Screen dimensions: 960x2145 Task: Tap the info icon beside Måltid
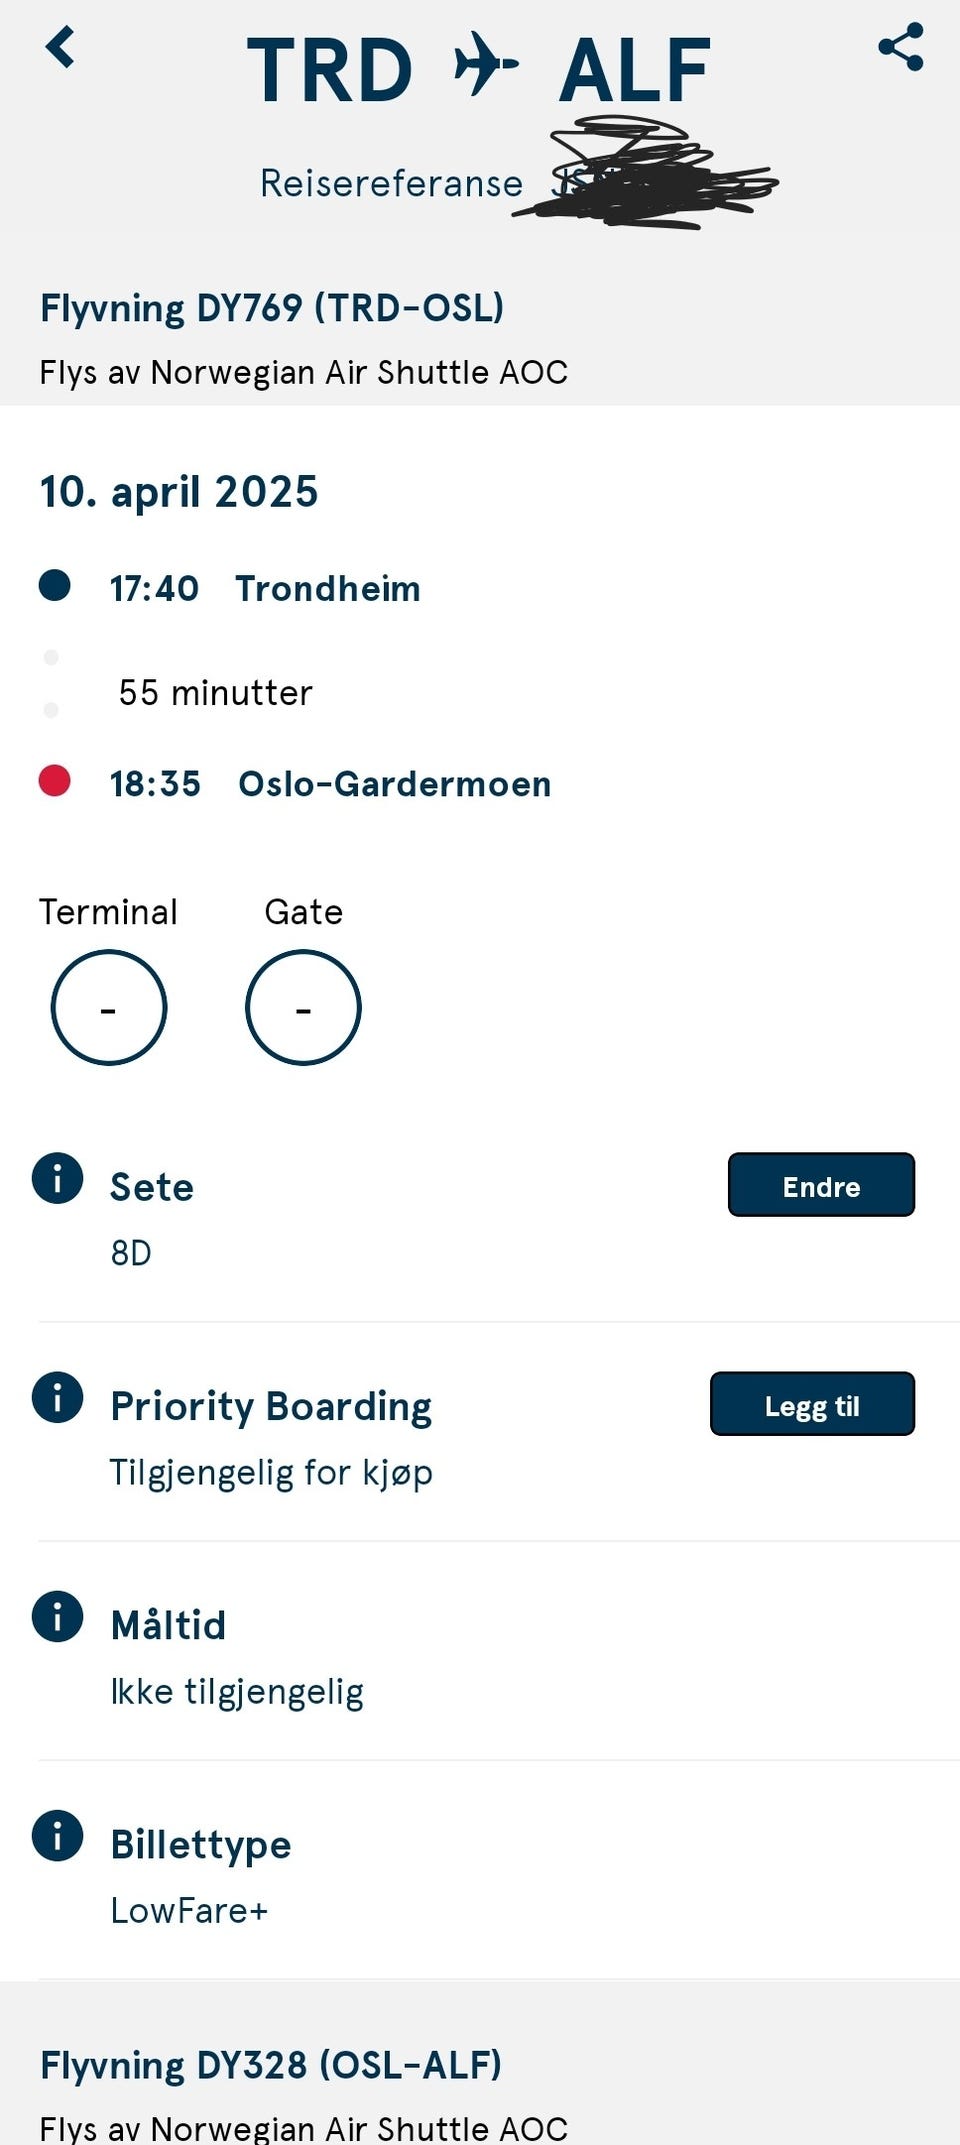[x=57, y=1616]
